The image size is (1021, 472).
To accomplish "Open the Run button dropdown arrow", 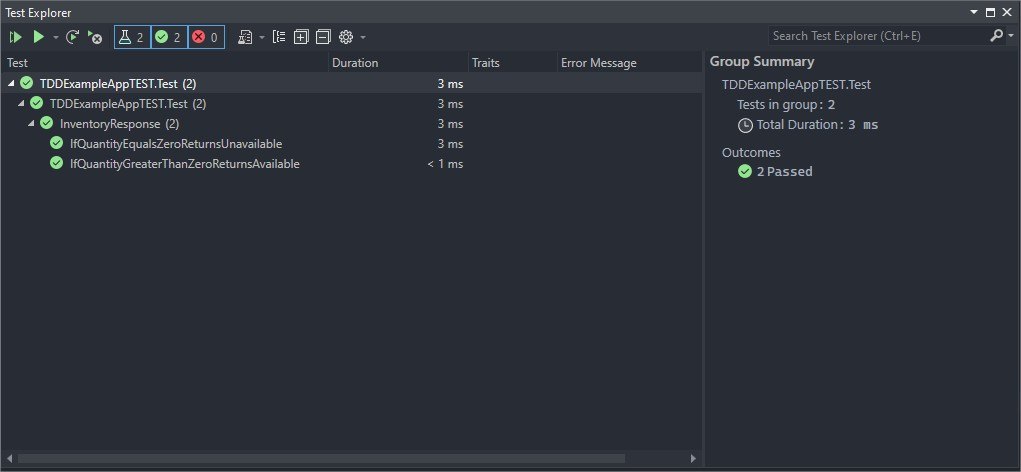I will (x=55, y=37).
